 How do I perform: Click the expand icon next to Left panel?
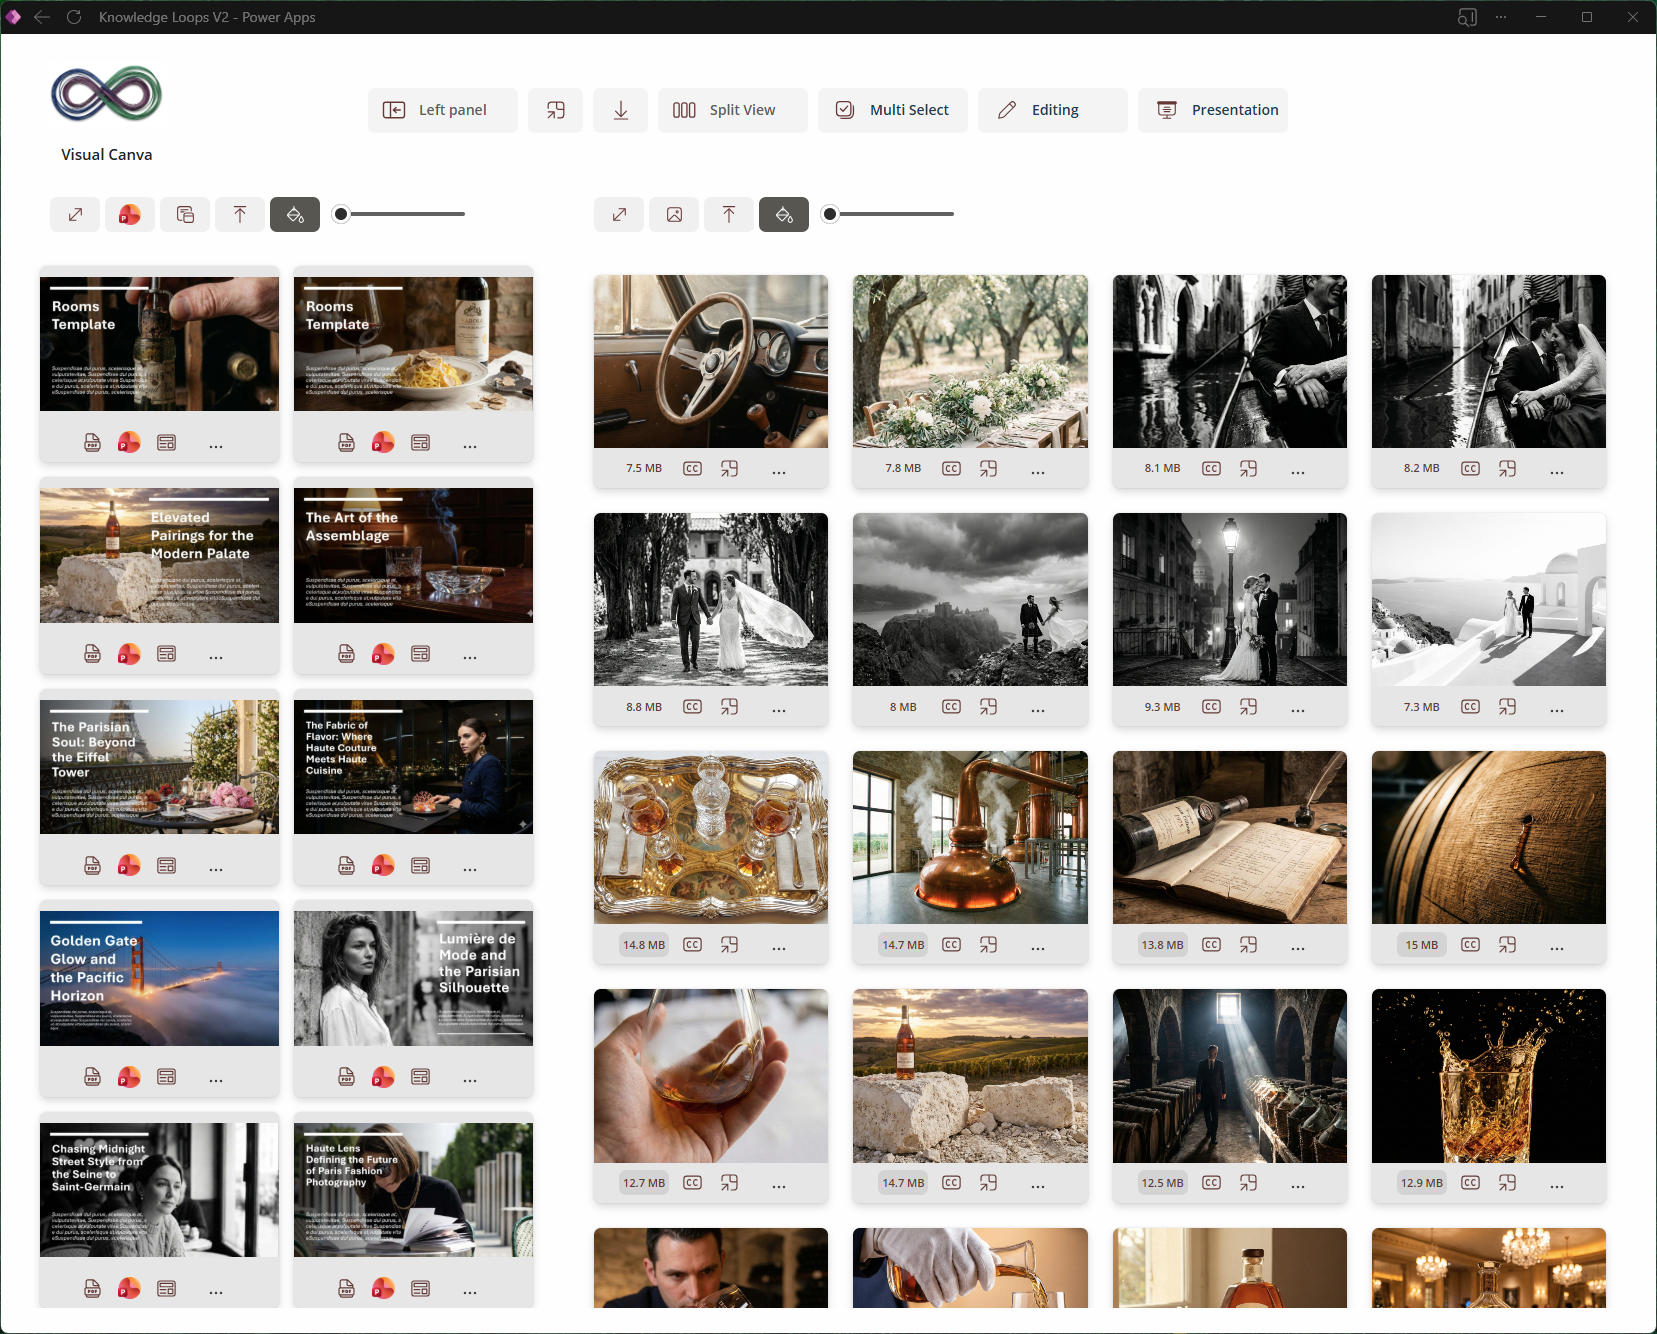click(556, 110)
